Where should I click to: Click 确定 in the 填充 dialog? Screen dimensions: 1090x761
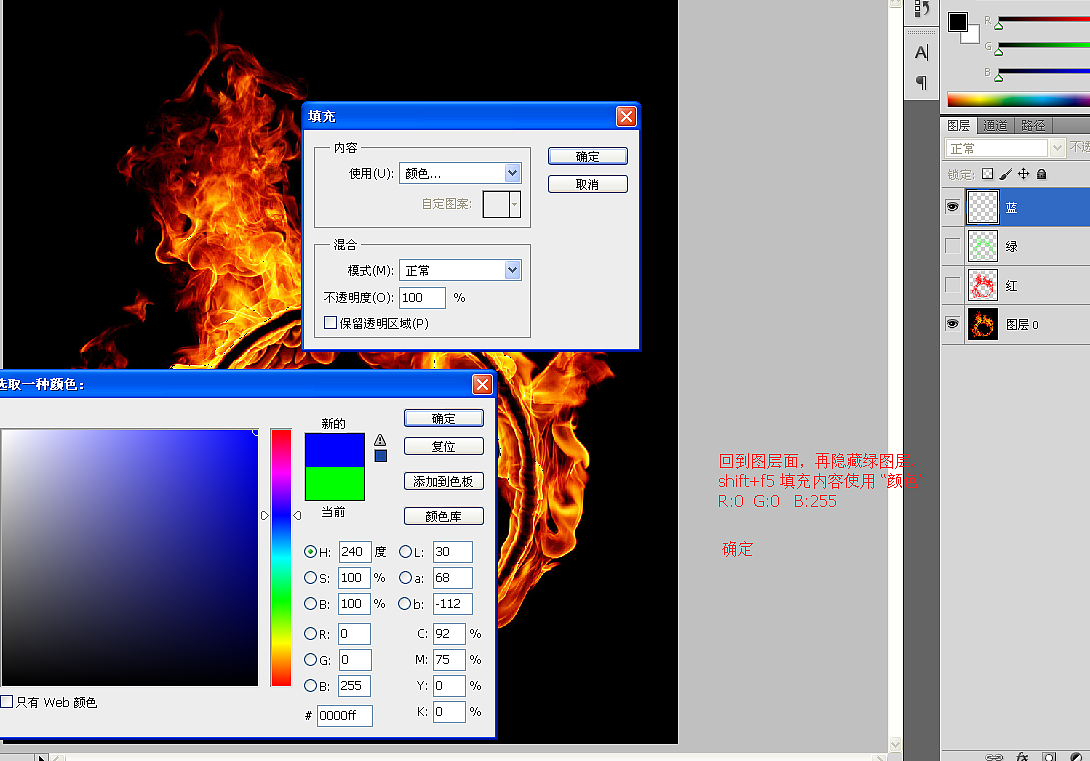pyautogui.click(x=587, y=156)
